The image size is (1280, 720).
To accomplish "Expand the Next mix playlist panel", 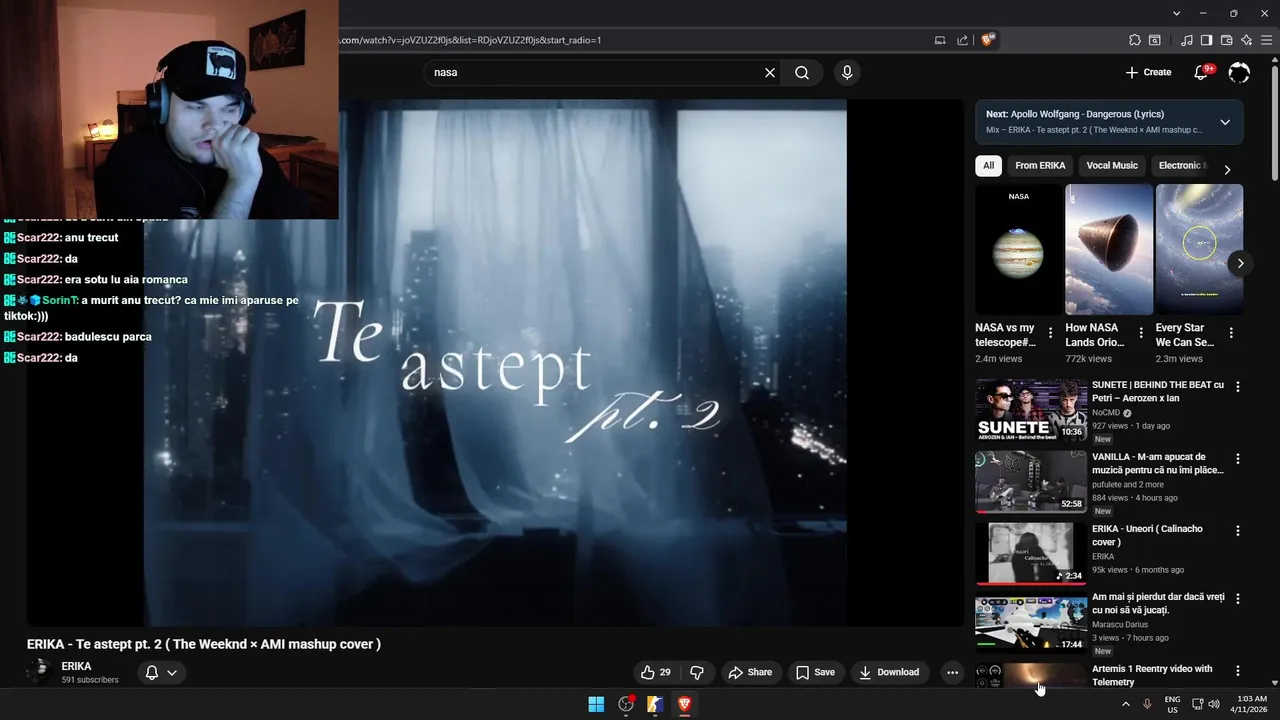I will 1225,122.
